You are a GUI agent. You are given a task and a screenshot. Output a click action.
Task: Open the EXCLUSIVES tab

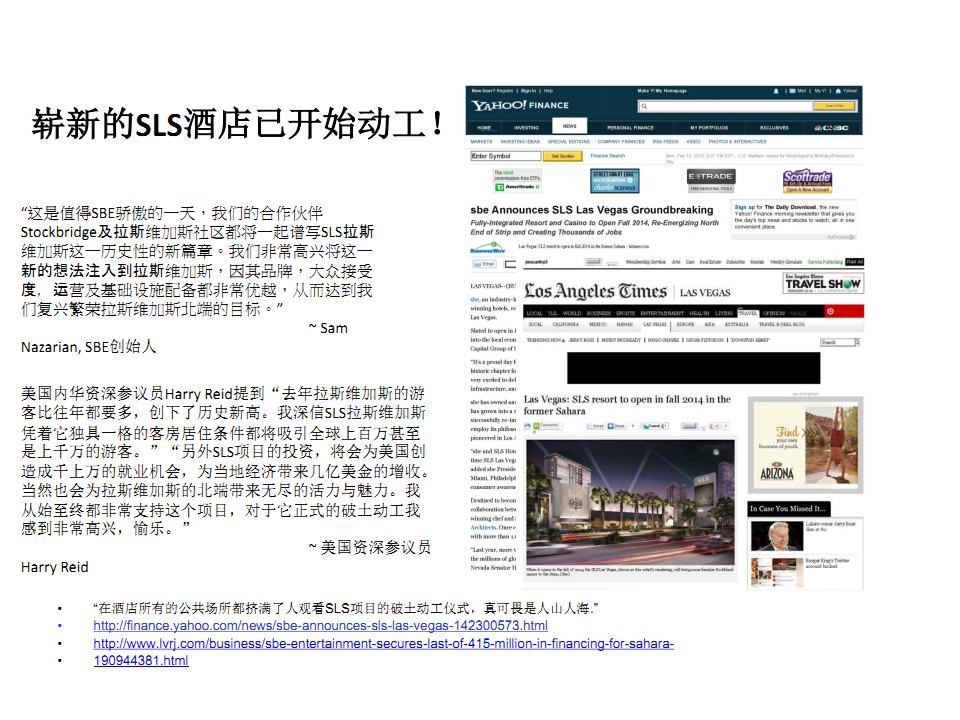pyautogui.click(x=774, y=127)
